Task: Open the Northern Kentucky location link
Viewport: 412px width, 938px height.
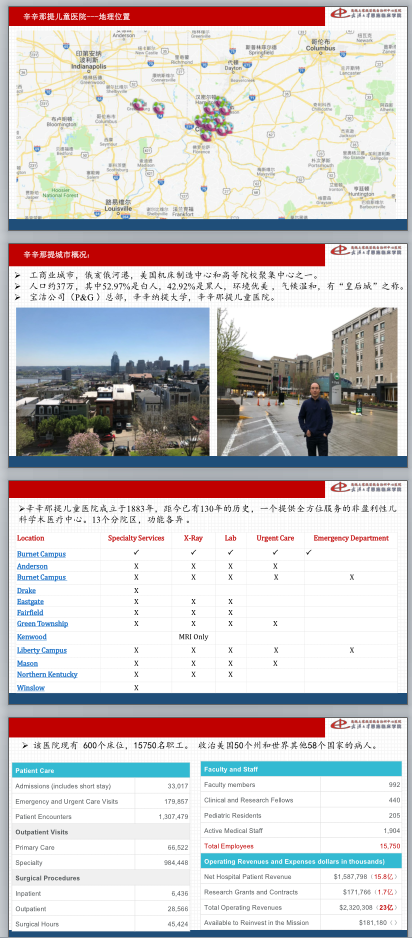Action: (47, 674)
